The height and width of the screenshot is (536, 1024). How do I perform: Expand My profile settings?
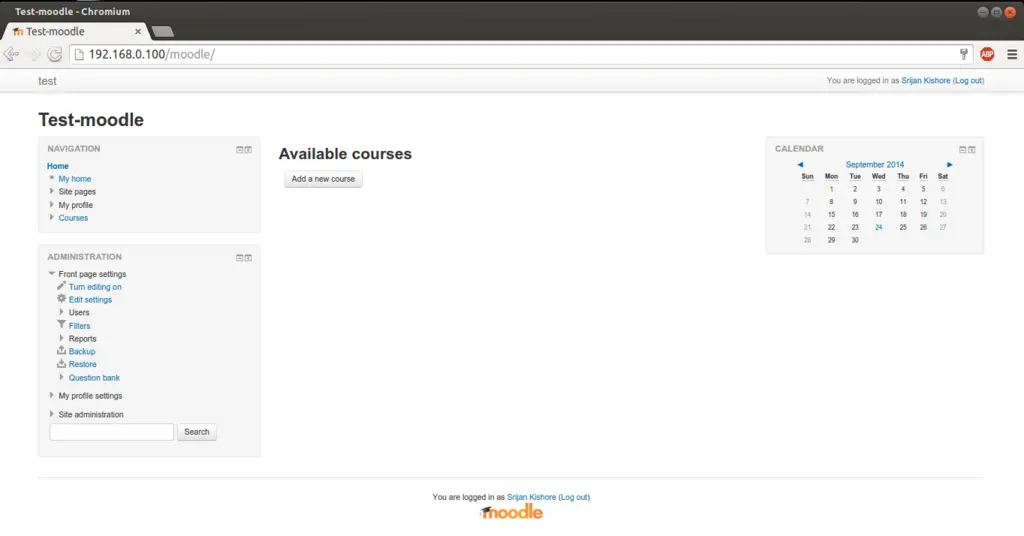point(52,396)
